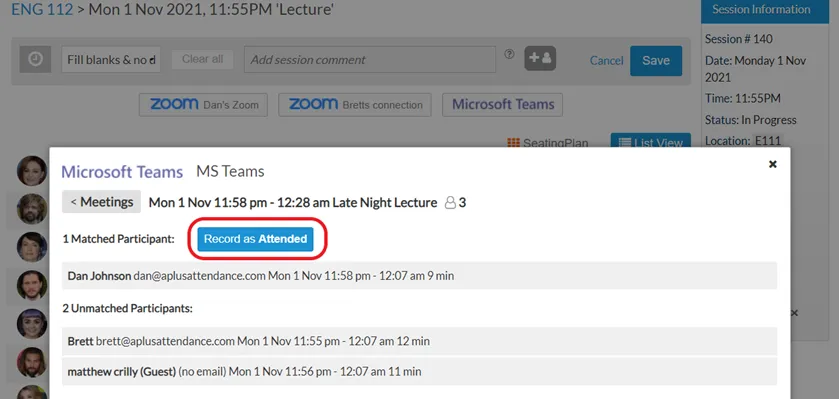The image size is (839, 399).
Task: Click the 'Session # 140' text
Action: coord(738,39)
